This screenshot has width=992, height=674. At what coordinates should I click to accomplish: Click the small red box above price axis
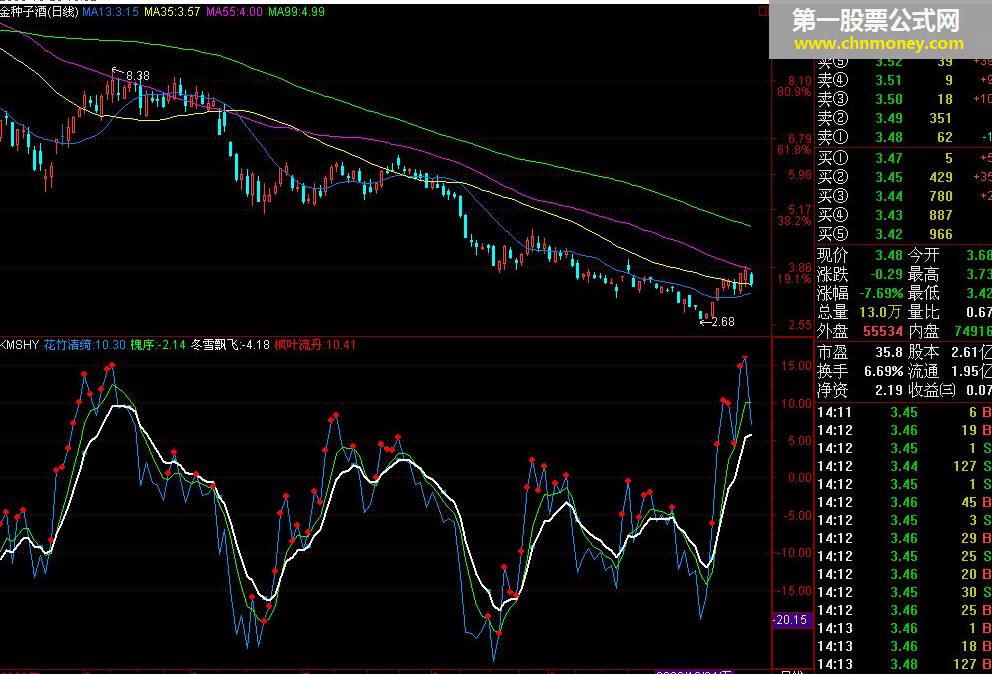[x=764, y=11]
